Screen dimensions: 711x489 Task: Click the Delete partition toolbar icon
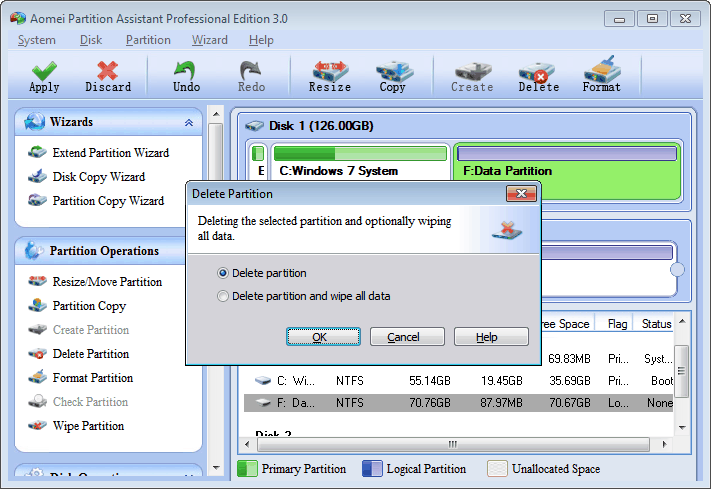coord(537,72)
